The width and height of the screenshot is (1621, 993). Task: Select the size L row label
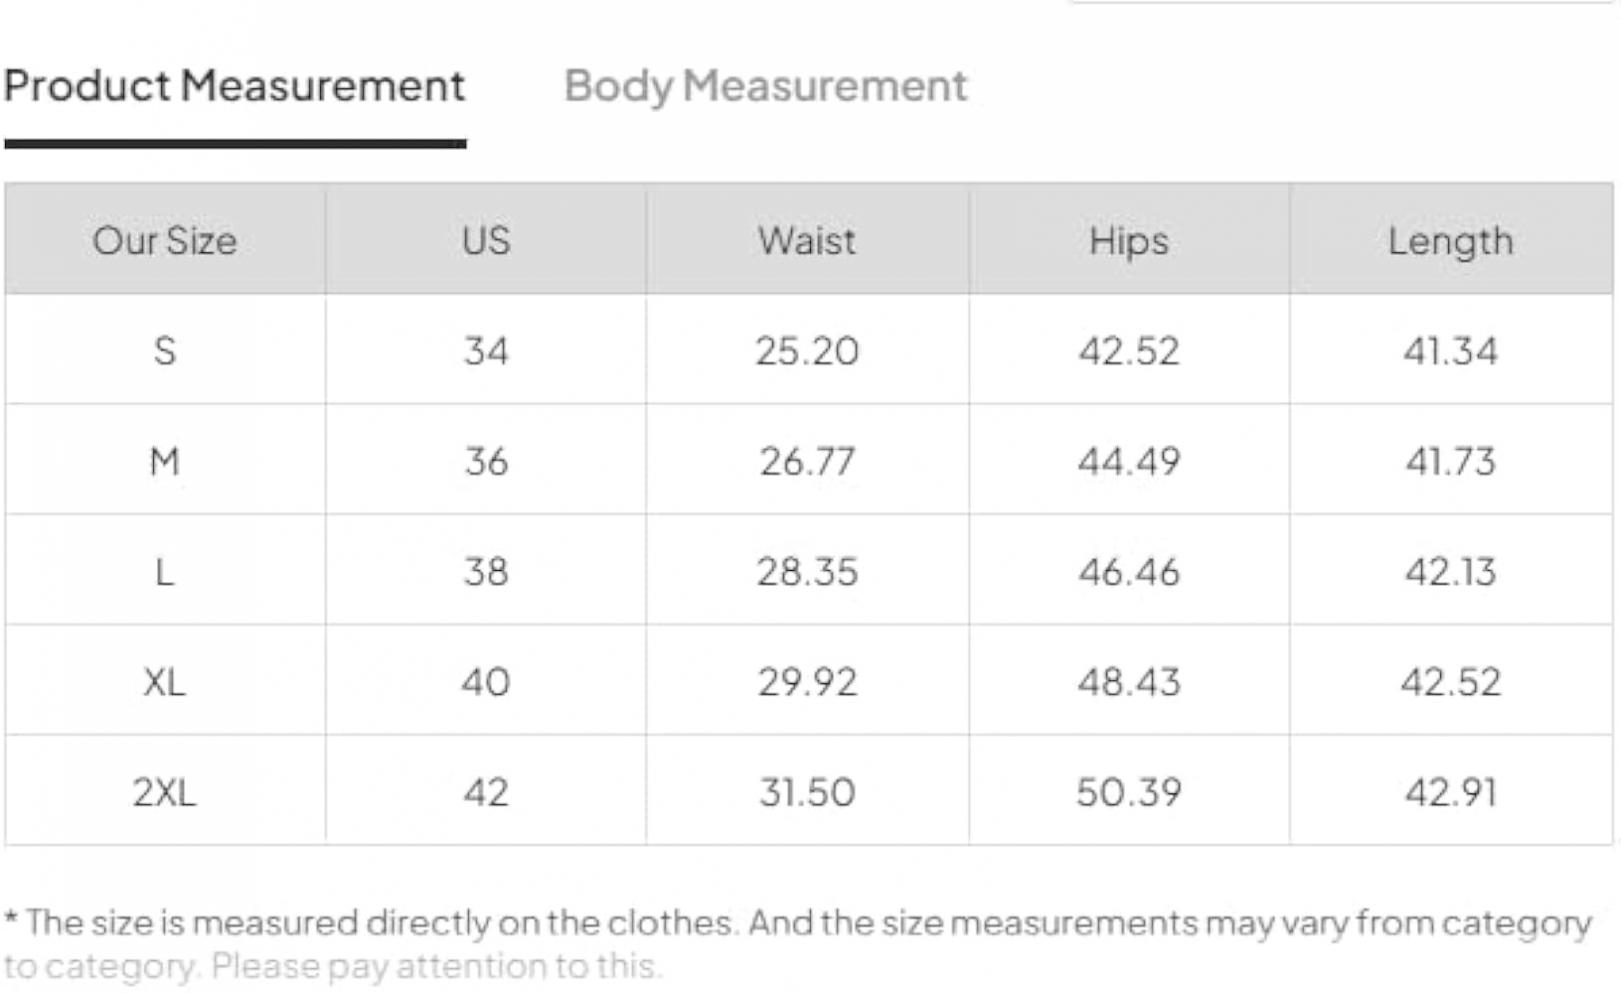click(x=165, y=572)
